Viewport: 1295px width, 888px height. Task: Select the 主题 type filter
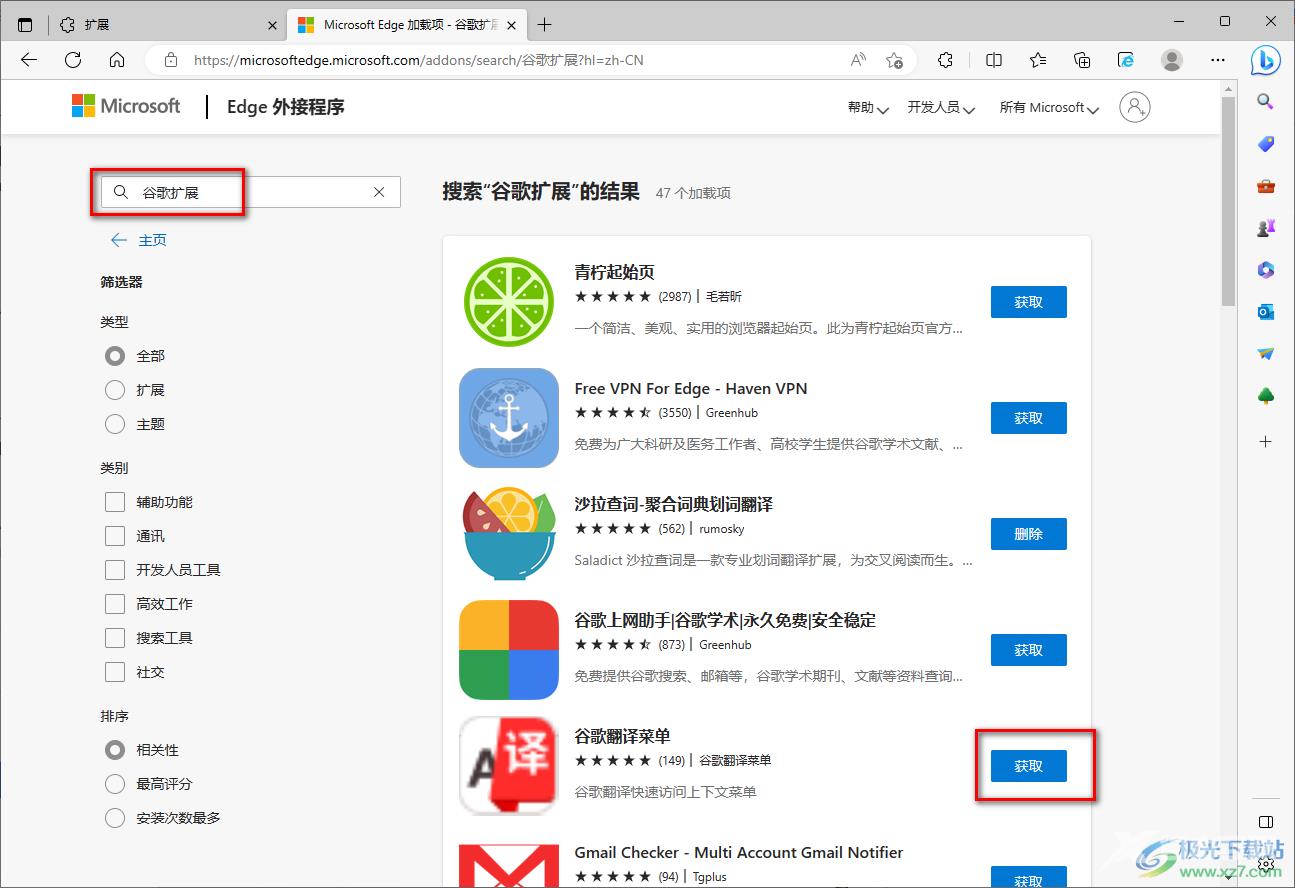(x=115, y=424)
